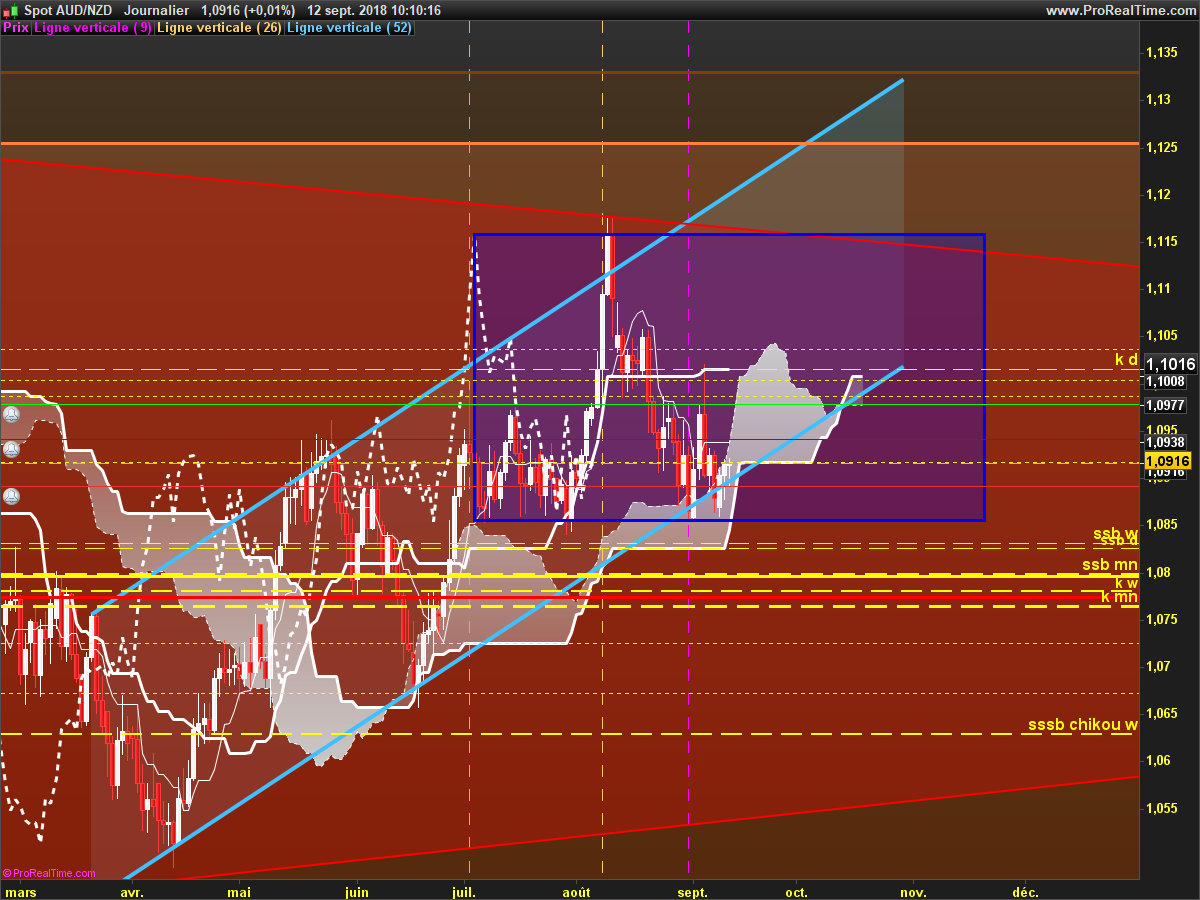Click the 'k w' level label
This screenshot has width=1200, height=900.
coord(1126,582)
